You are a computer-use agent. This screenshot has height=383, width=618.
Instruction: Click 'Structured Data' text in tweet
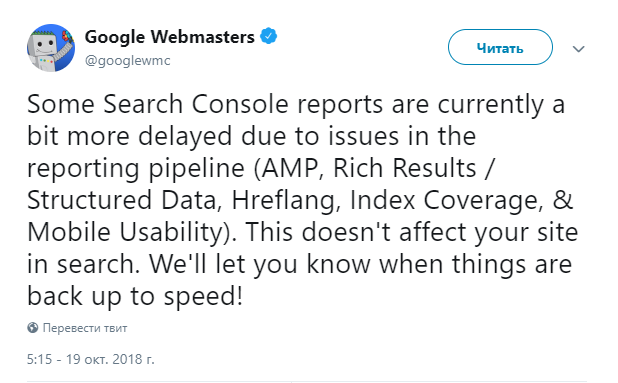point(122,200)
